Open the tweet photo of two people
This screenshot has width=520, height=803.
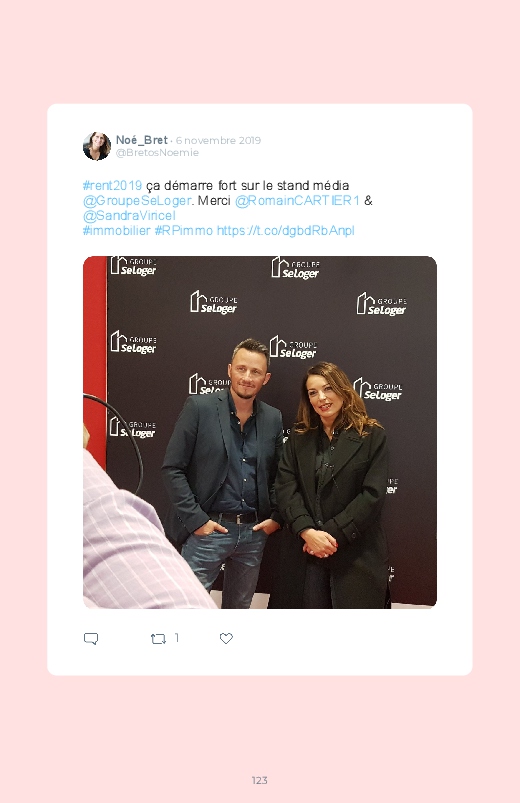[x=260, y=432]
